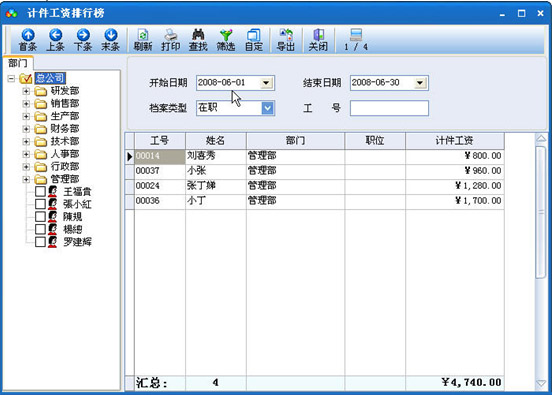
Task: Go to first record (首条)
Action: click(x=28, y=40)
